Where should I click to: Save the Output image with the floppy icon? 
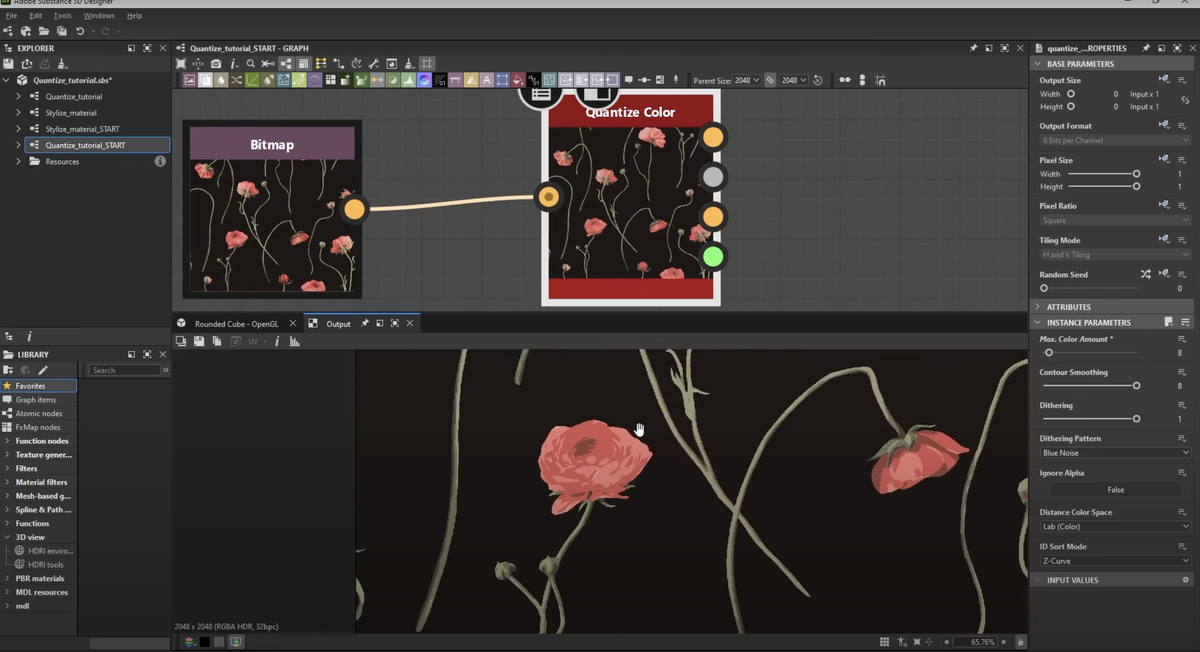(199, 340)
